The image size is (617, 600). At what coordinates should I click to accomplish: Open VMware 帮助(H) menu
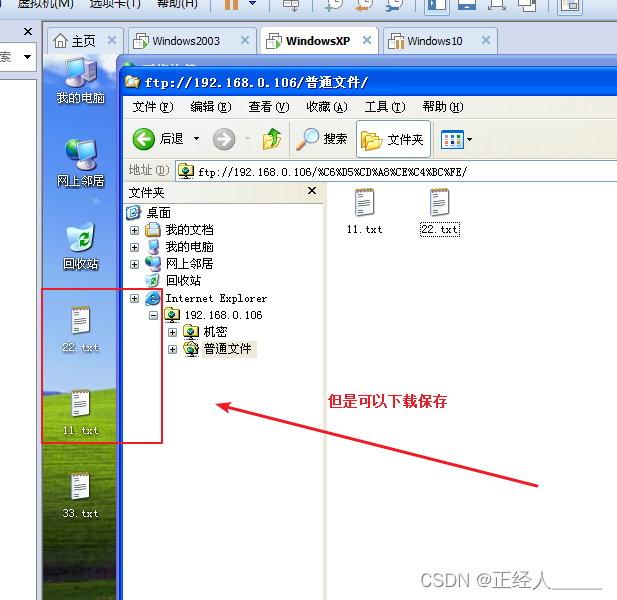point(177,4)
